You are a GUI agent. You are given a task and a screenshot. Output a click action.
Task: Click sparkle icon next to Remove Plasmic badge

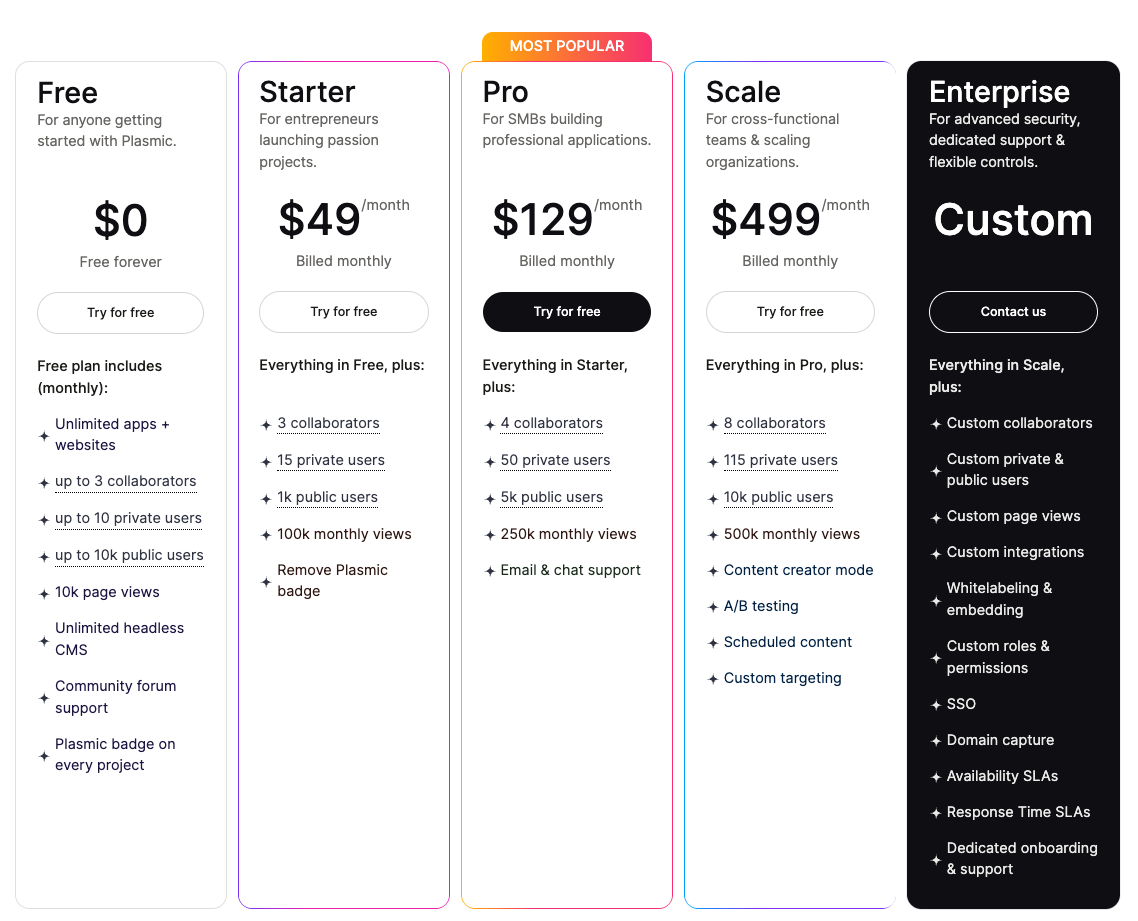[x=266, y=581]
